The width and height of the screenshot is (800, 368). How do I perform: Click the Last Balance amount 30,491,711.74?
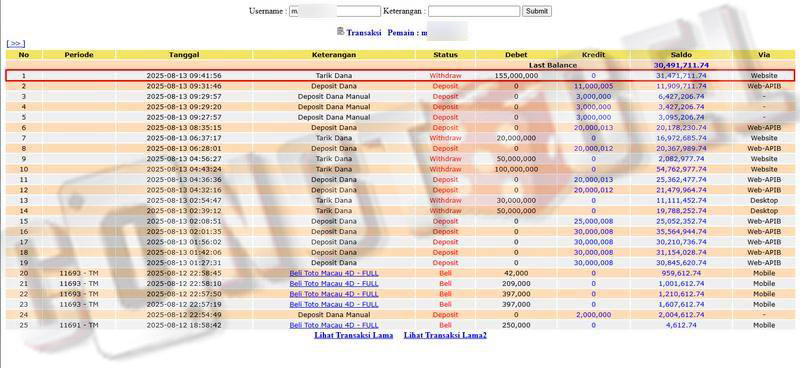point(681,65)
